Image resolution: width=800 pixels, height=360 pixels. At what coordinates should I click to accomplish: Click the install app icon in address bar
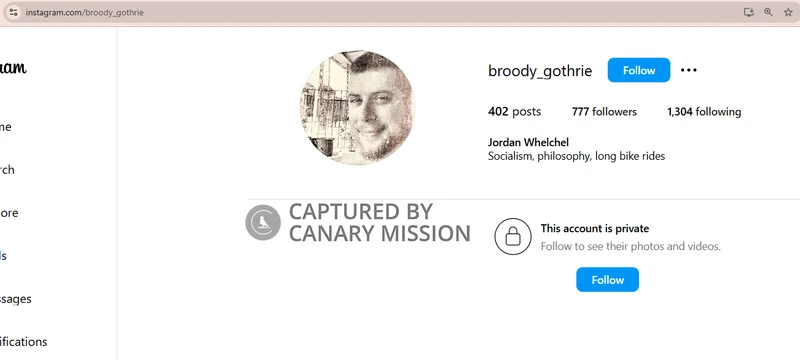(748, 12)
